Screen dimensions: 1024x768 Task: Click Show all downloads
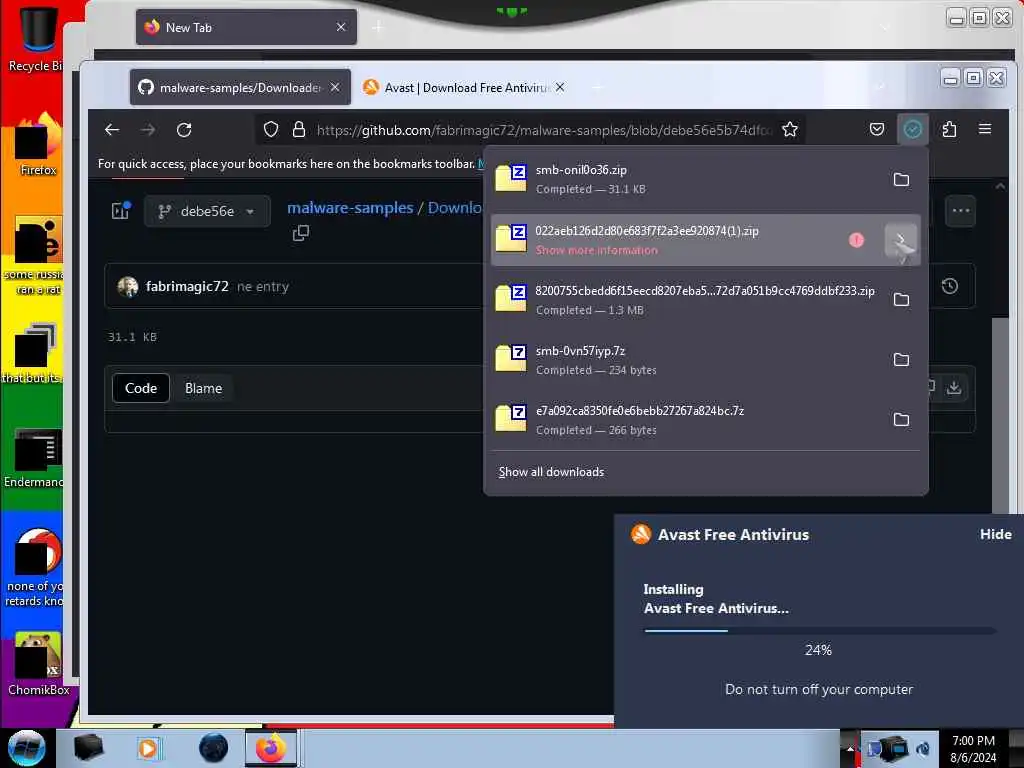pos(551,472)
